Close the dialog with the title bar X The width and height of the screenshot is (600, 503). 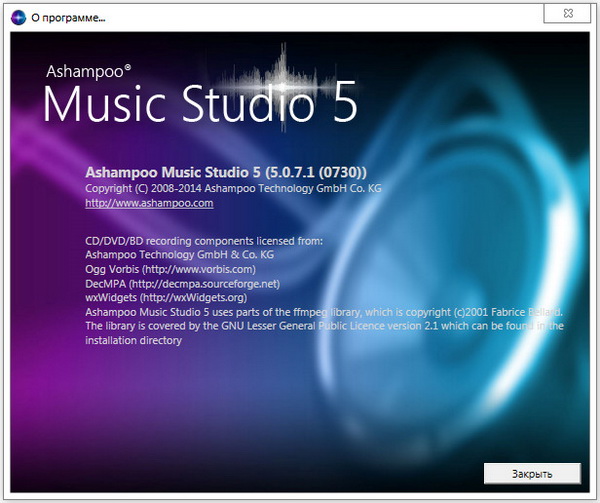(571, 15)
